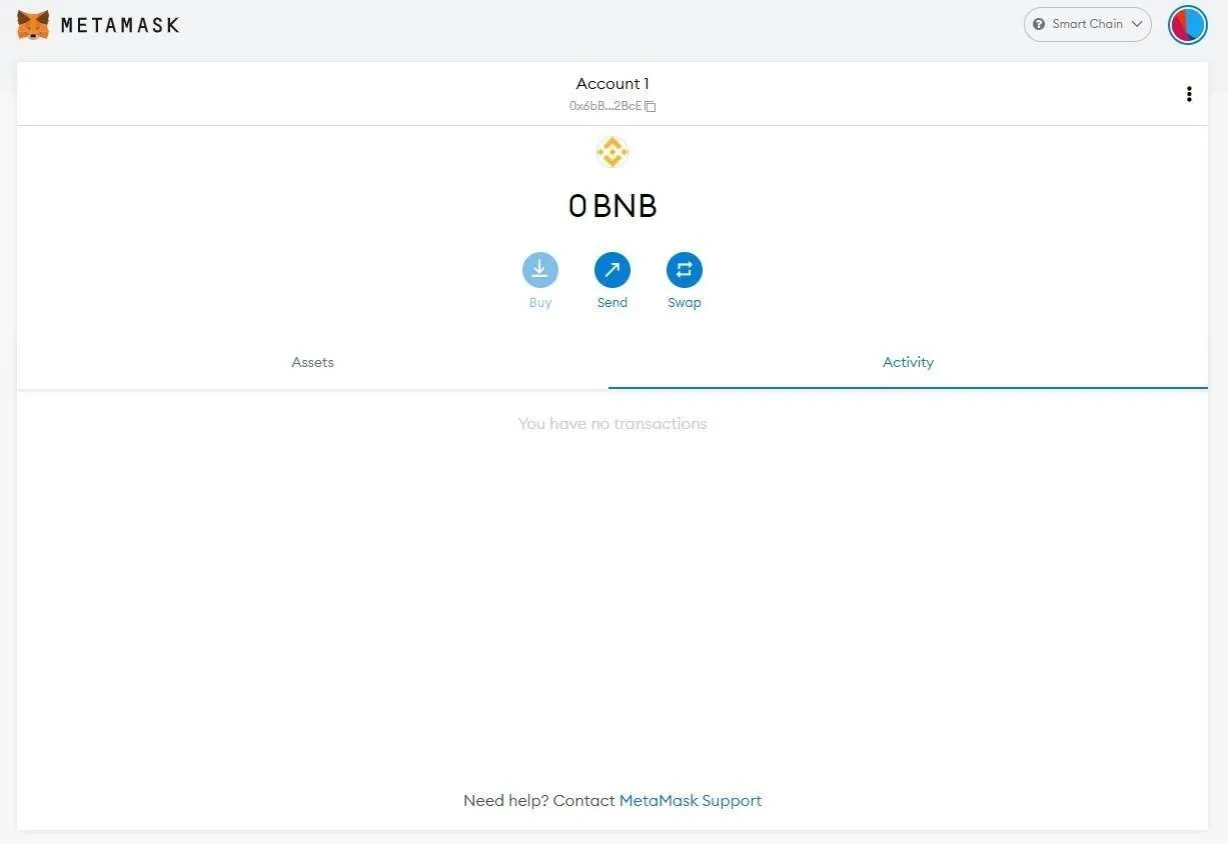1228x844 pixels.
Task: Open the three-dot account options menu
Action: (1188, 94)
